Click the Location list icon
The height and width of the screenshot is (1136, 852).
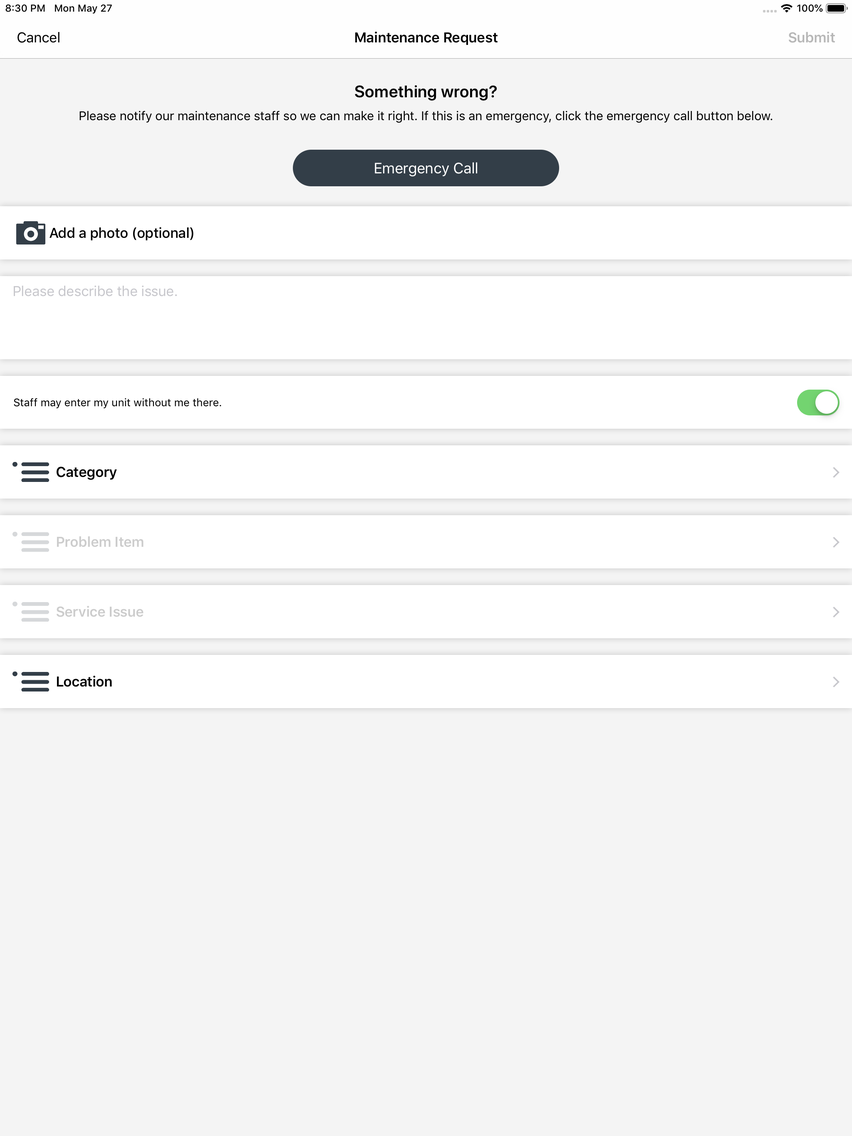coord(31,681)
